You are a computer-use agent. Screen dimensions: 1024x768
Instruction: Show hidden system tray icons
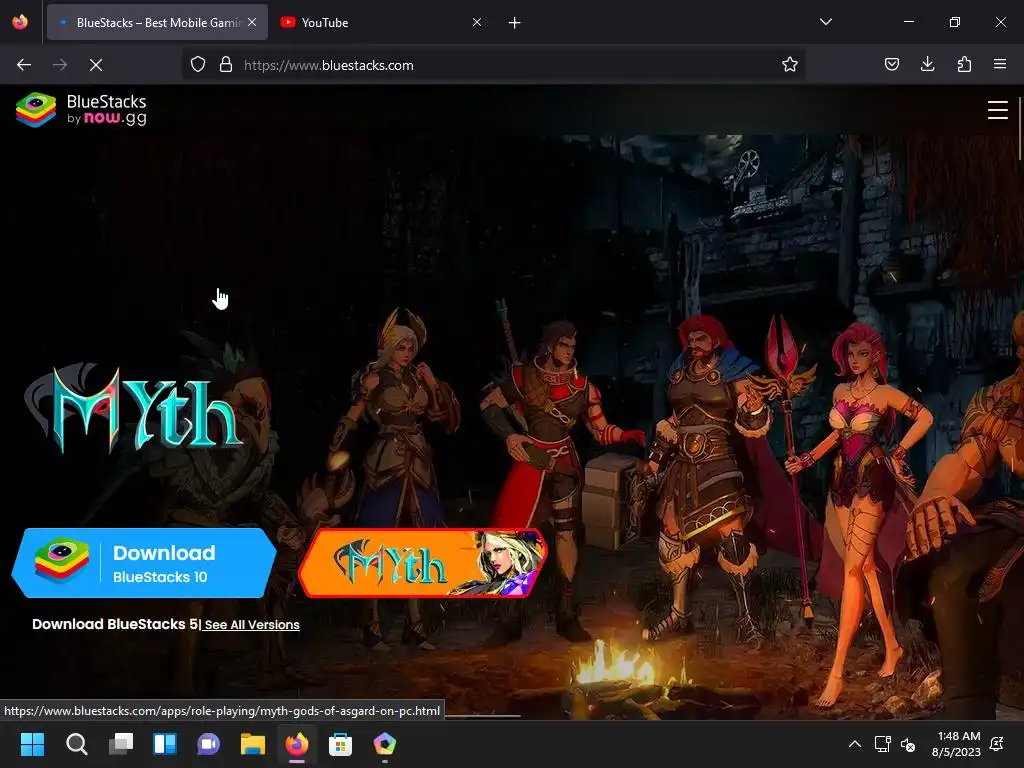[854, 744]
